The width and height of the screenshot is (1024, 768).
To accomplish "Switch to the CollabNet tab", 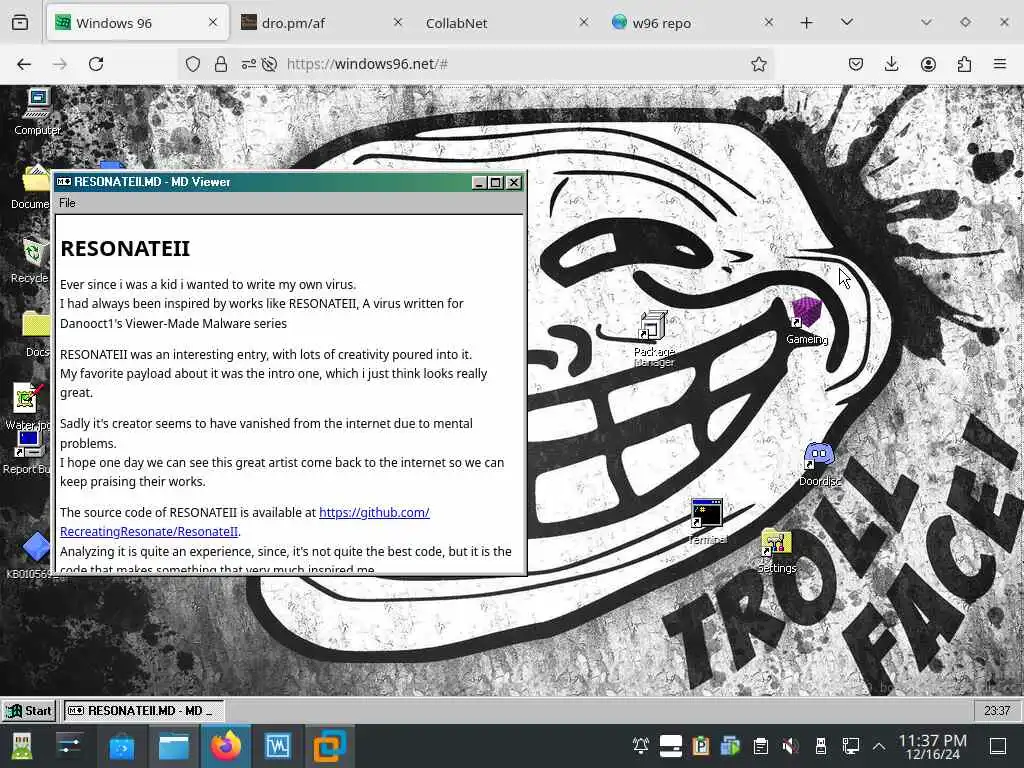I will click(x=505, y=23).
